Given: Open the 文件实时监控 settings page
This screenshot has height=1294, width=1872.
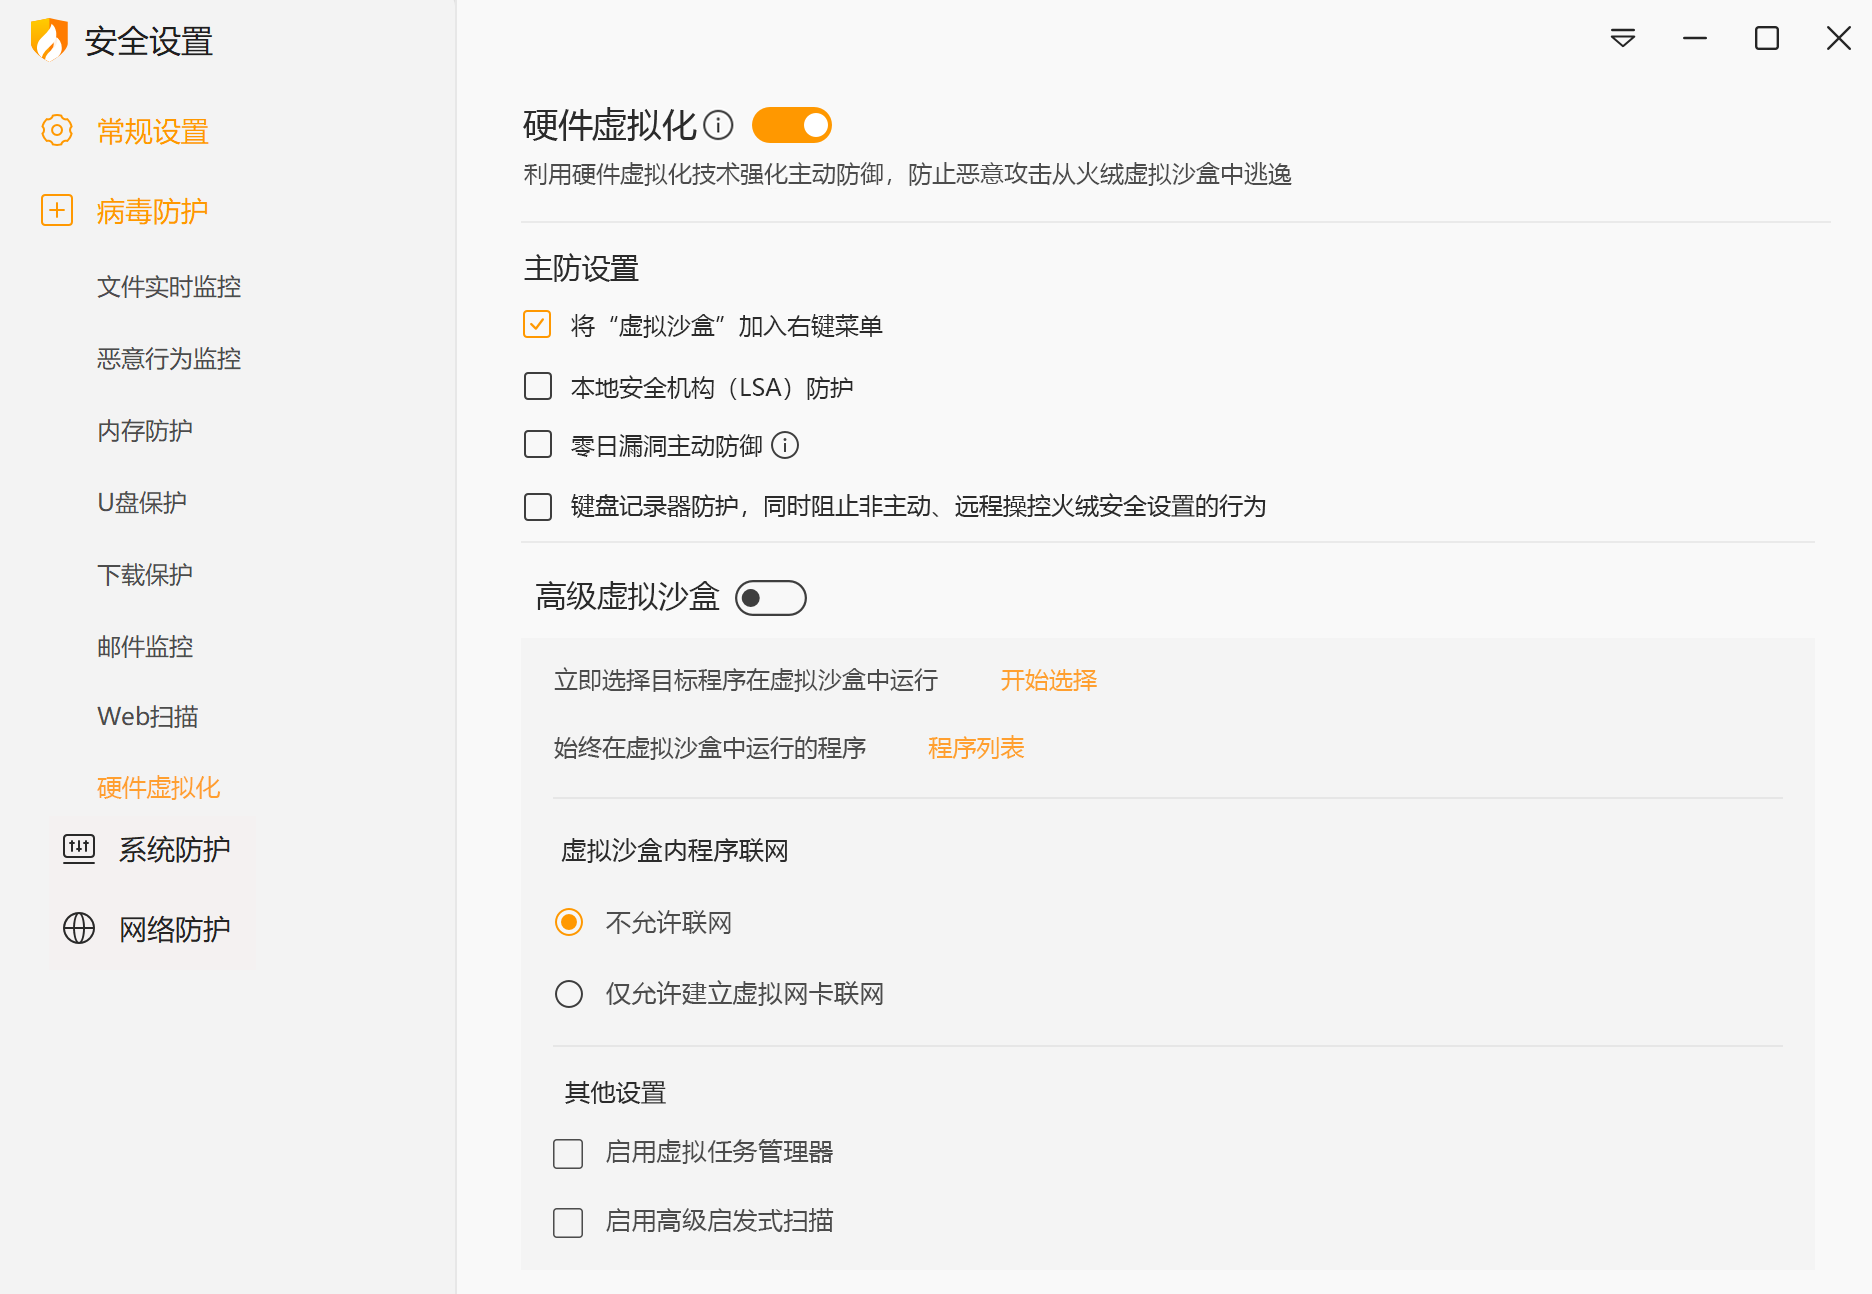Looking at the screenshot, I should click(169, 287).
